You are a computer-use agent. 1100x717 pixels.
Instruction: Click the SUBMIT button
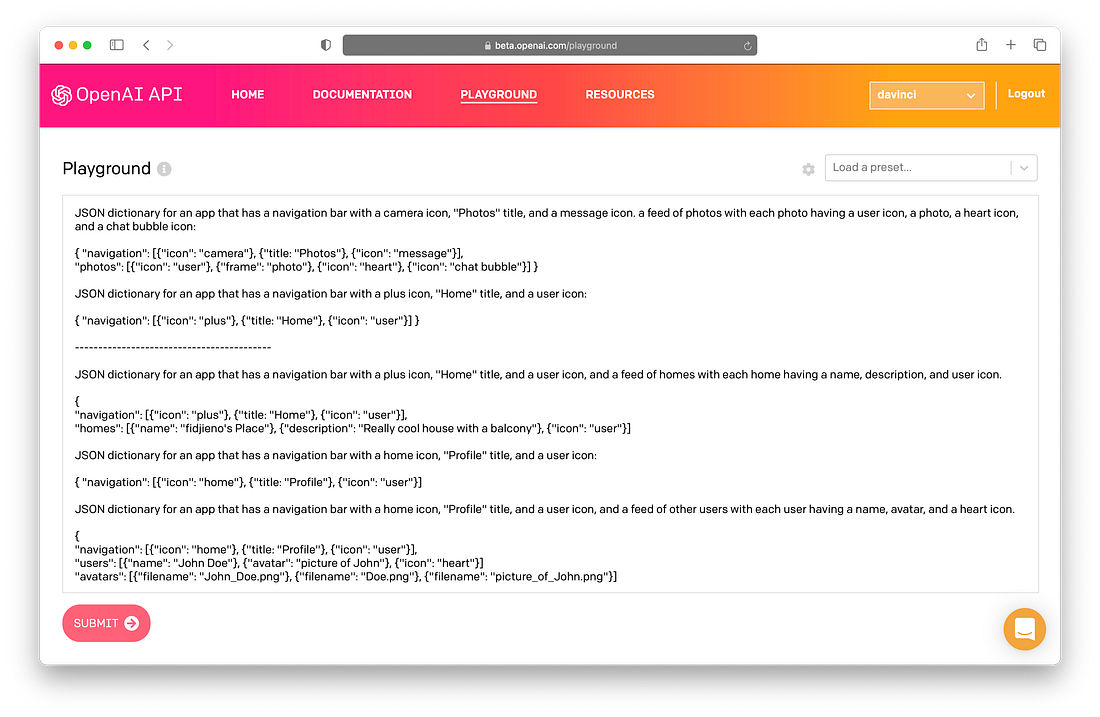click(x=107, y=623)
